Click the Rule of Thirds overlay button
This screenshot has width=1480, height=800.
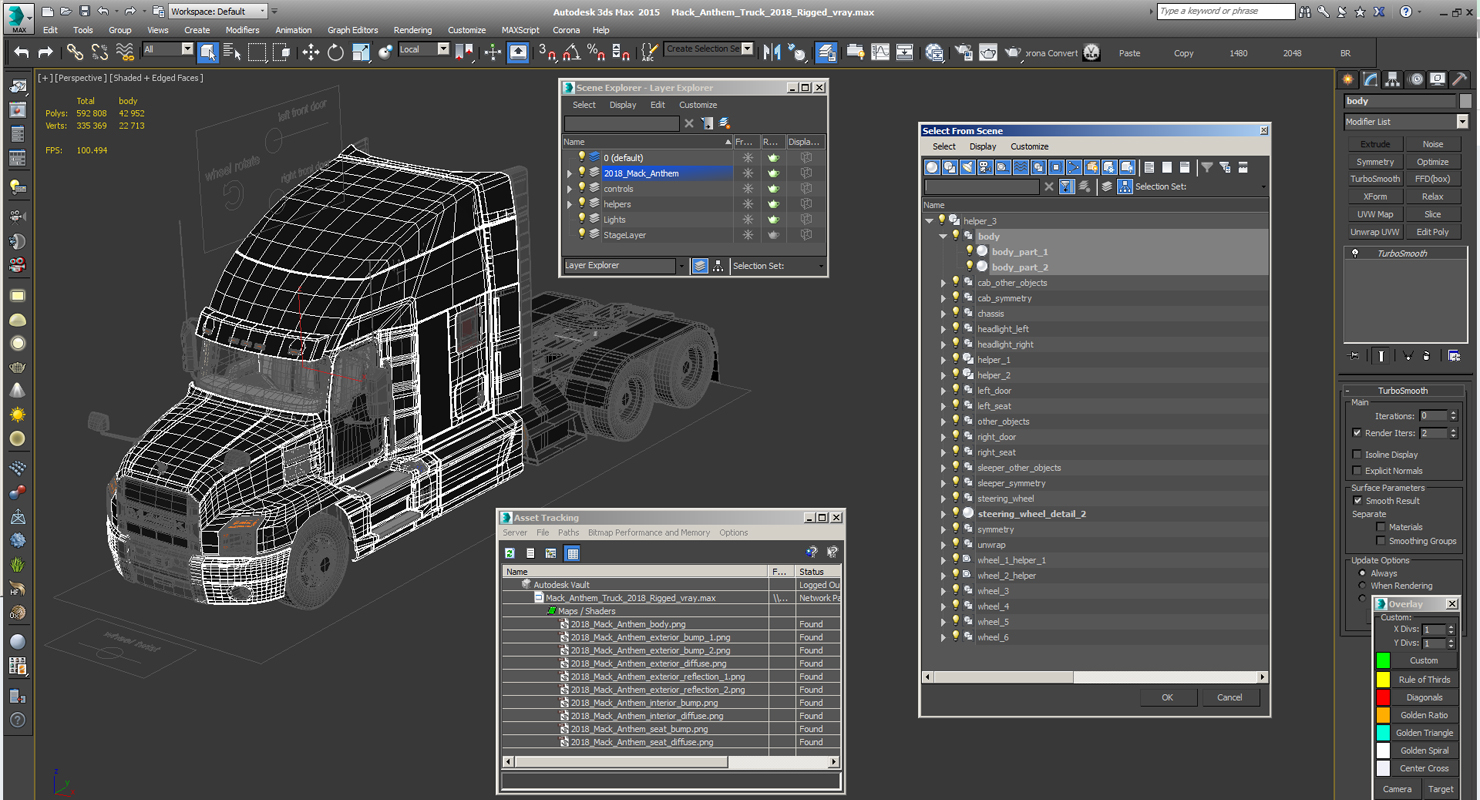1424,679
